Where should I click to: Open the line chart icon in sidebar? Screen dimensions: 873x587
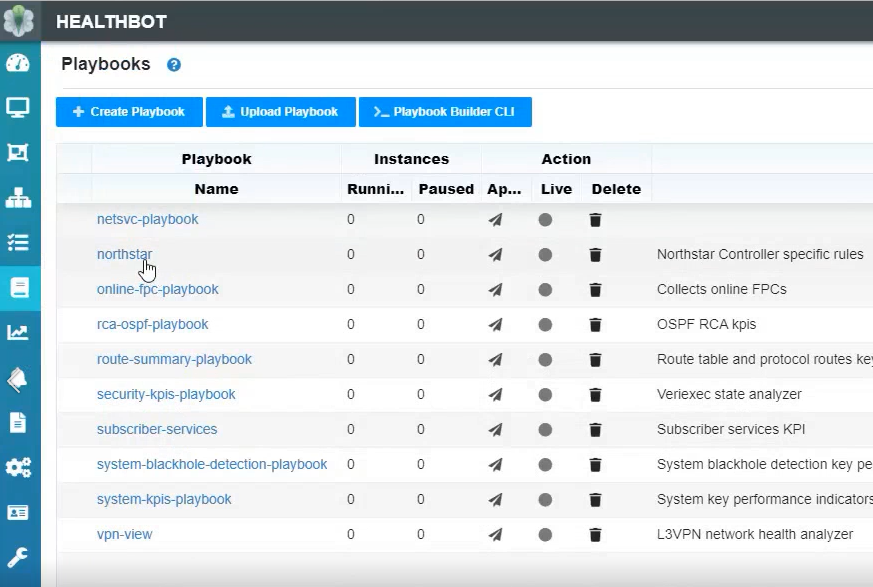tap(18, 332)
